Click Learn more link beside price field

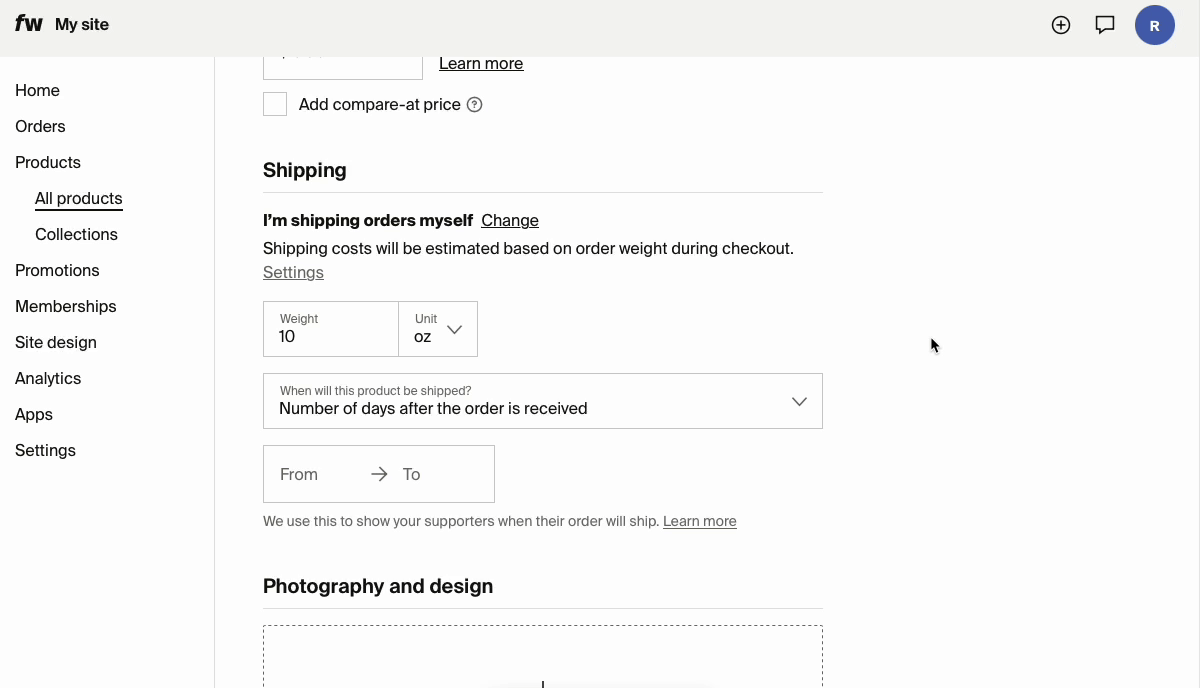click(x=481, y=63)
